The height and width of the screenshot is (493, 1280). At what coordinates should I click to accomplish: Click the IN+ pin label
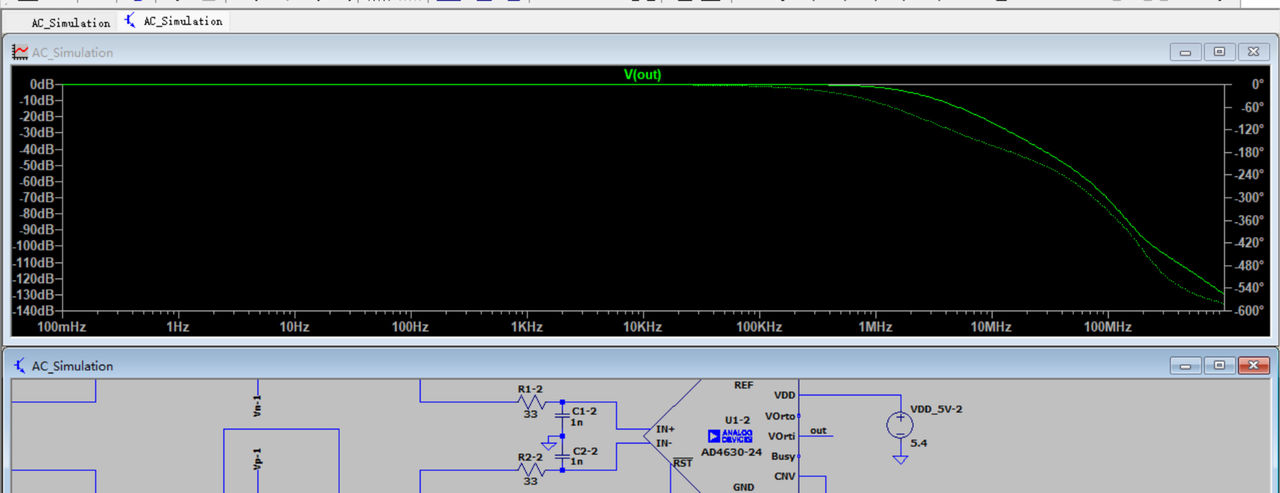[x=665, y=428]
